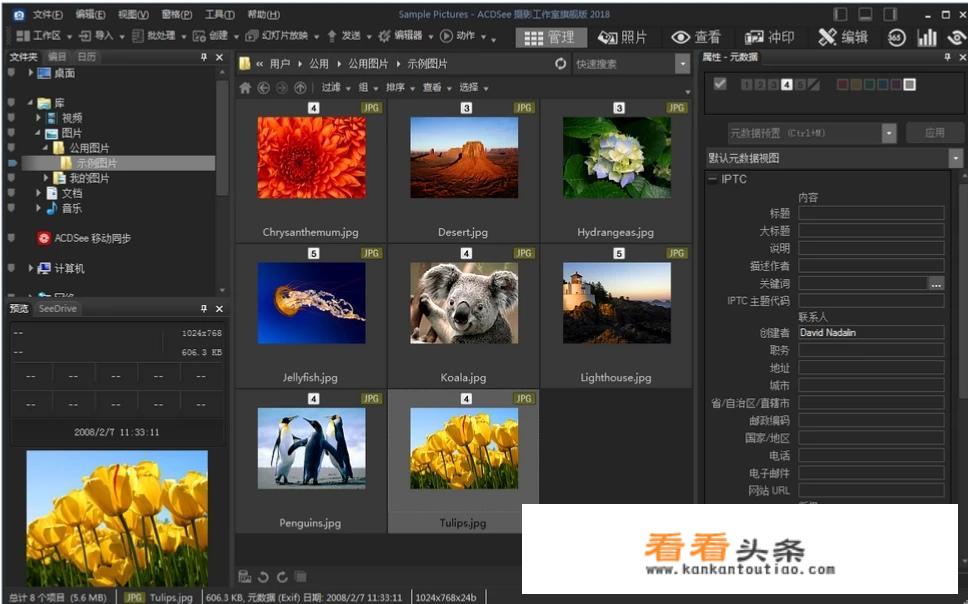Open the 排序 sort dropdown
The height and width of the screenshot is (604, 968).
(399, 88)
